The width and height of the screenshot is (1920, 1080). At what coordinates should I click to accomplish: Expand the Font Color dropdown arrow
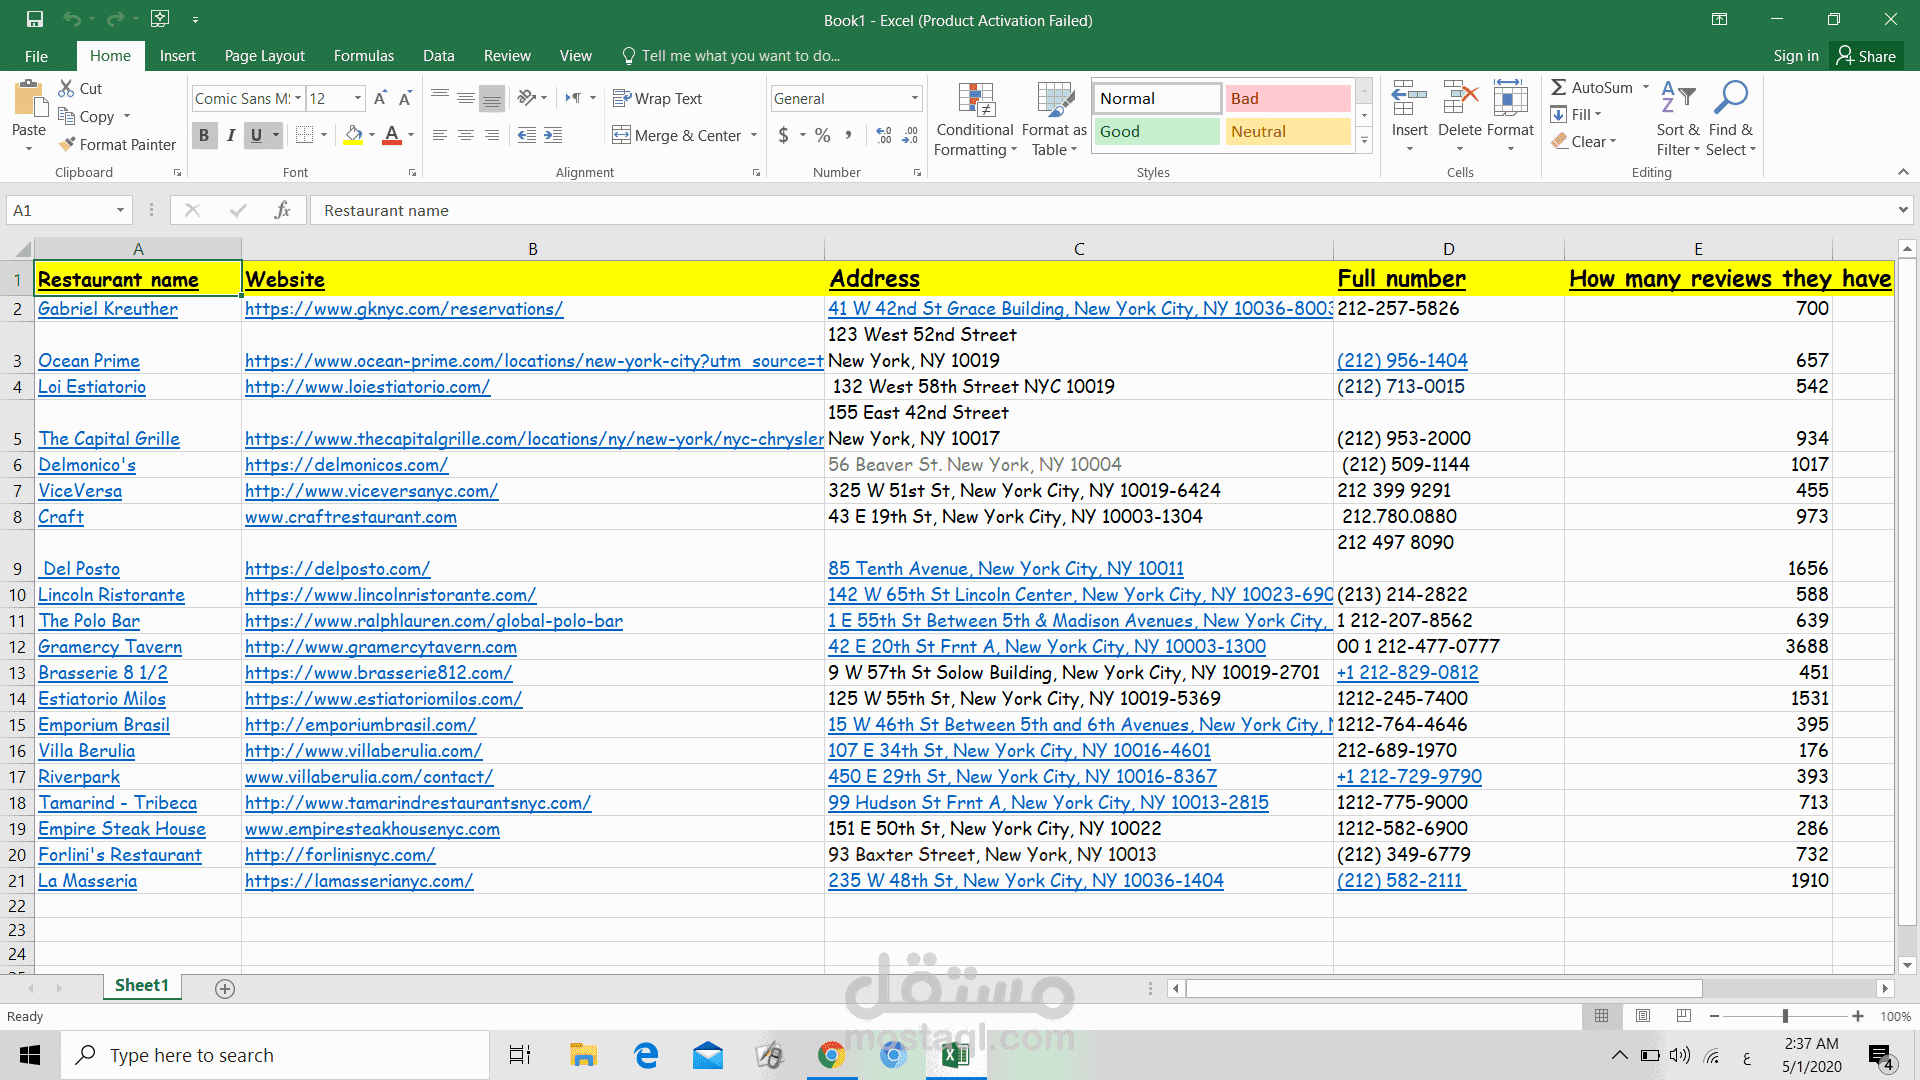point(411,134)
